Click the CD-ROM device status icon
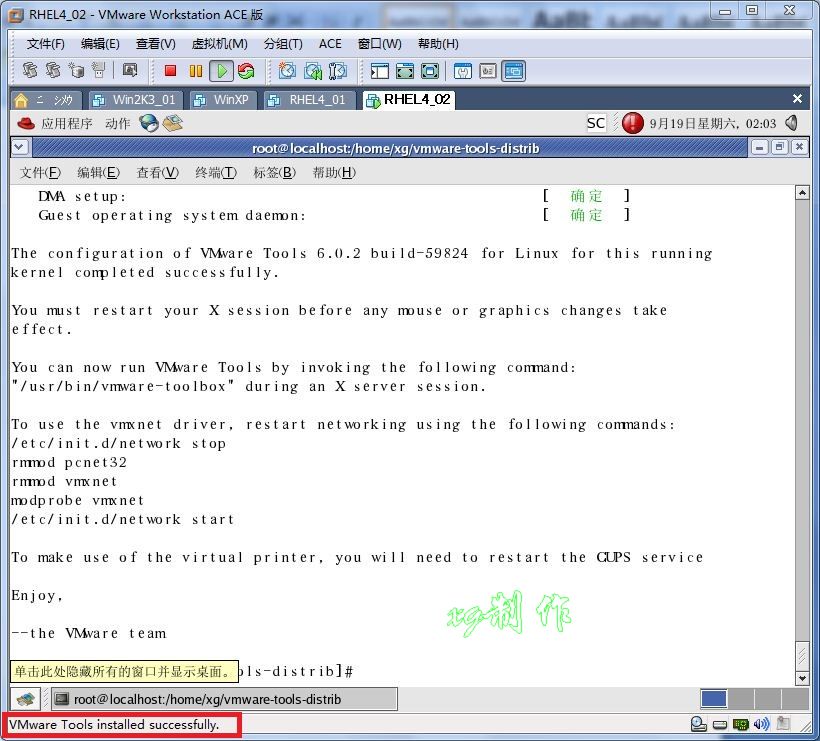Screen dimensions: 820x741 pyautogui.click(x=698, y=724)
